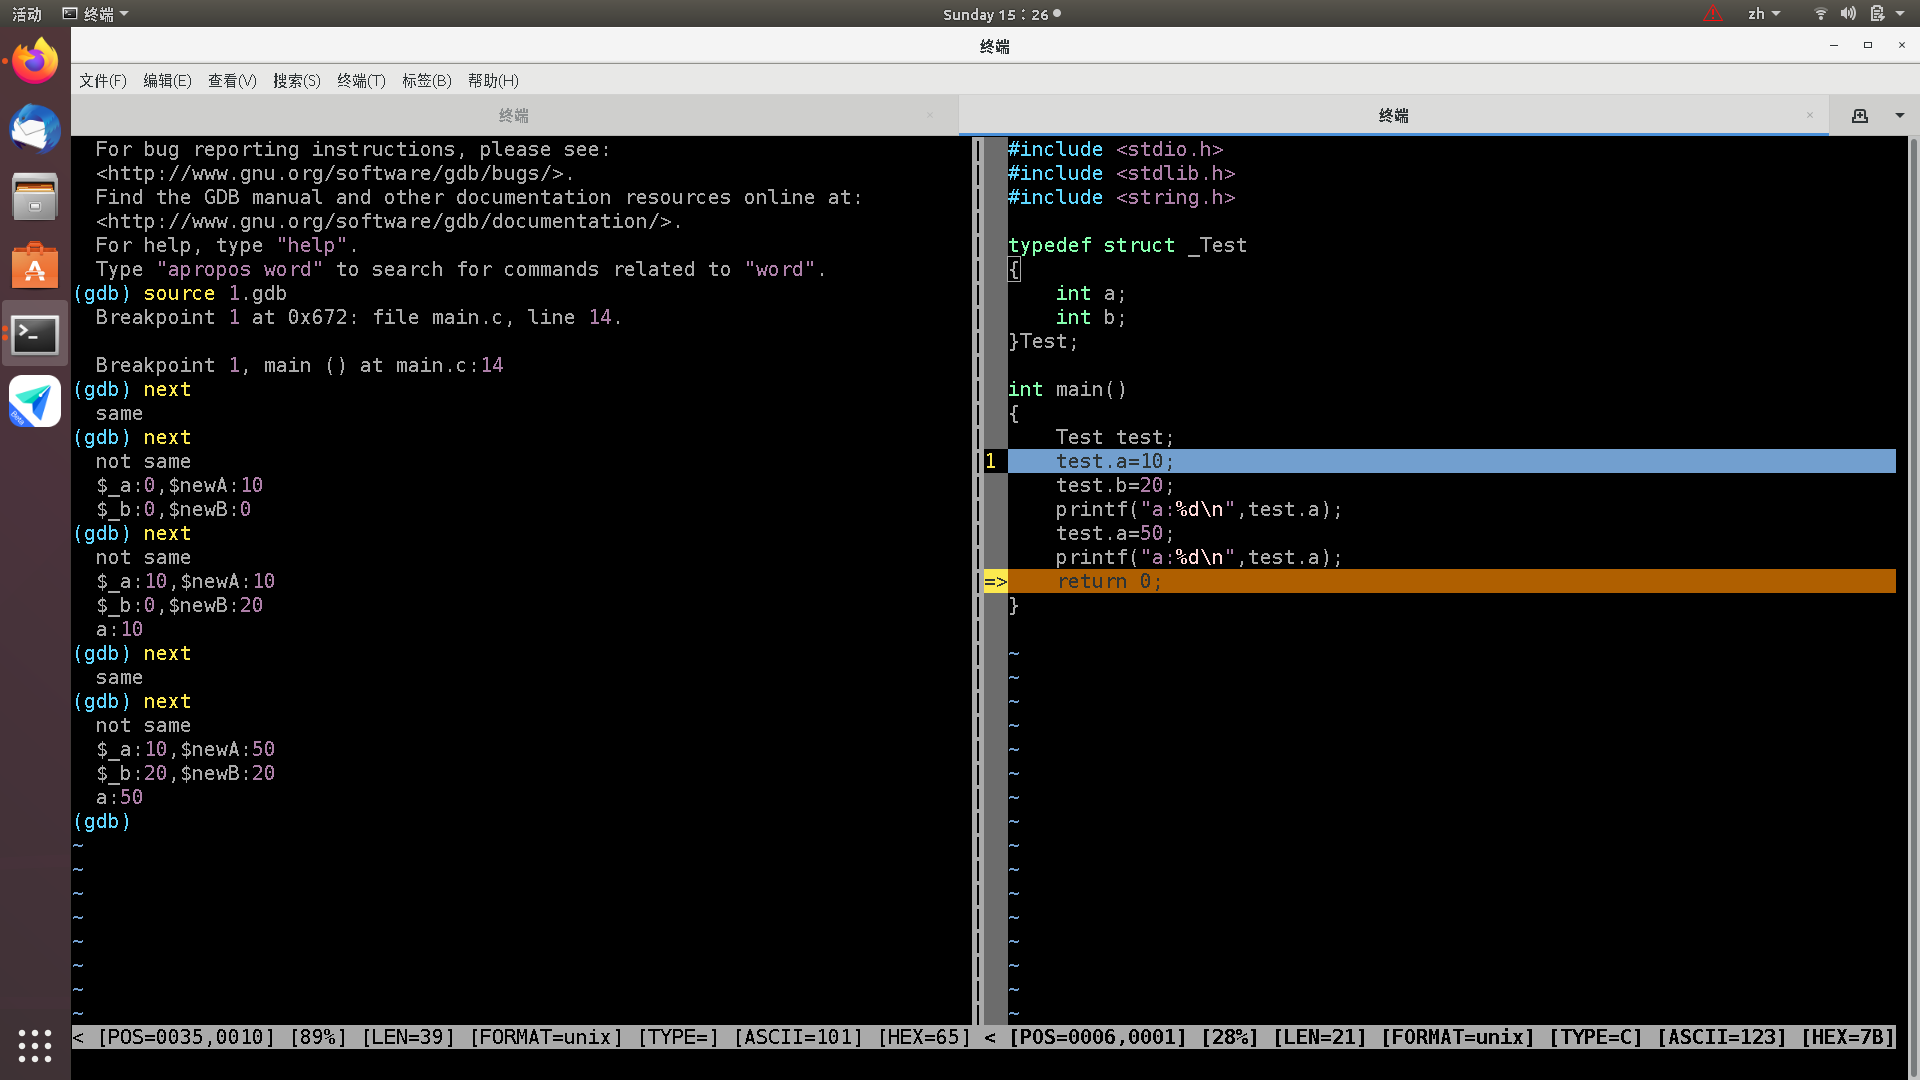Show applications grid
Viewport: 1920px width, 1080px height.
35,1046
